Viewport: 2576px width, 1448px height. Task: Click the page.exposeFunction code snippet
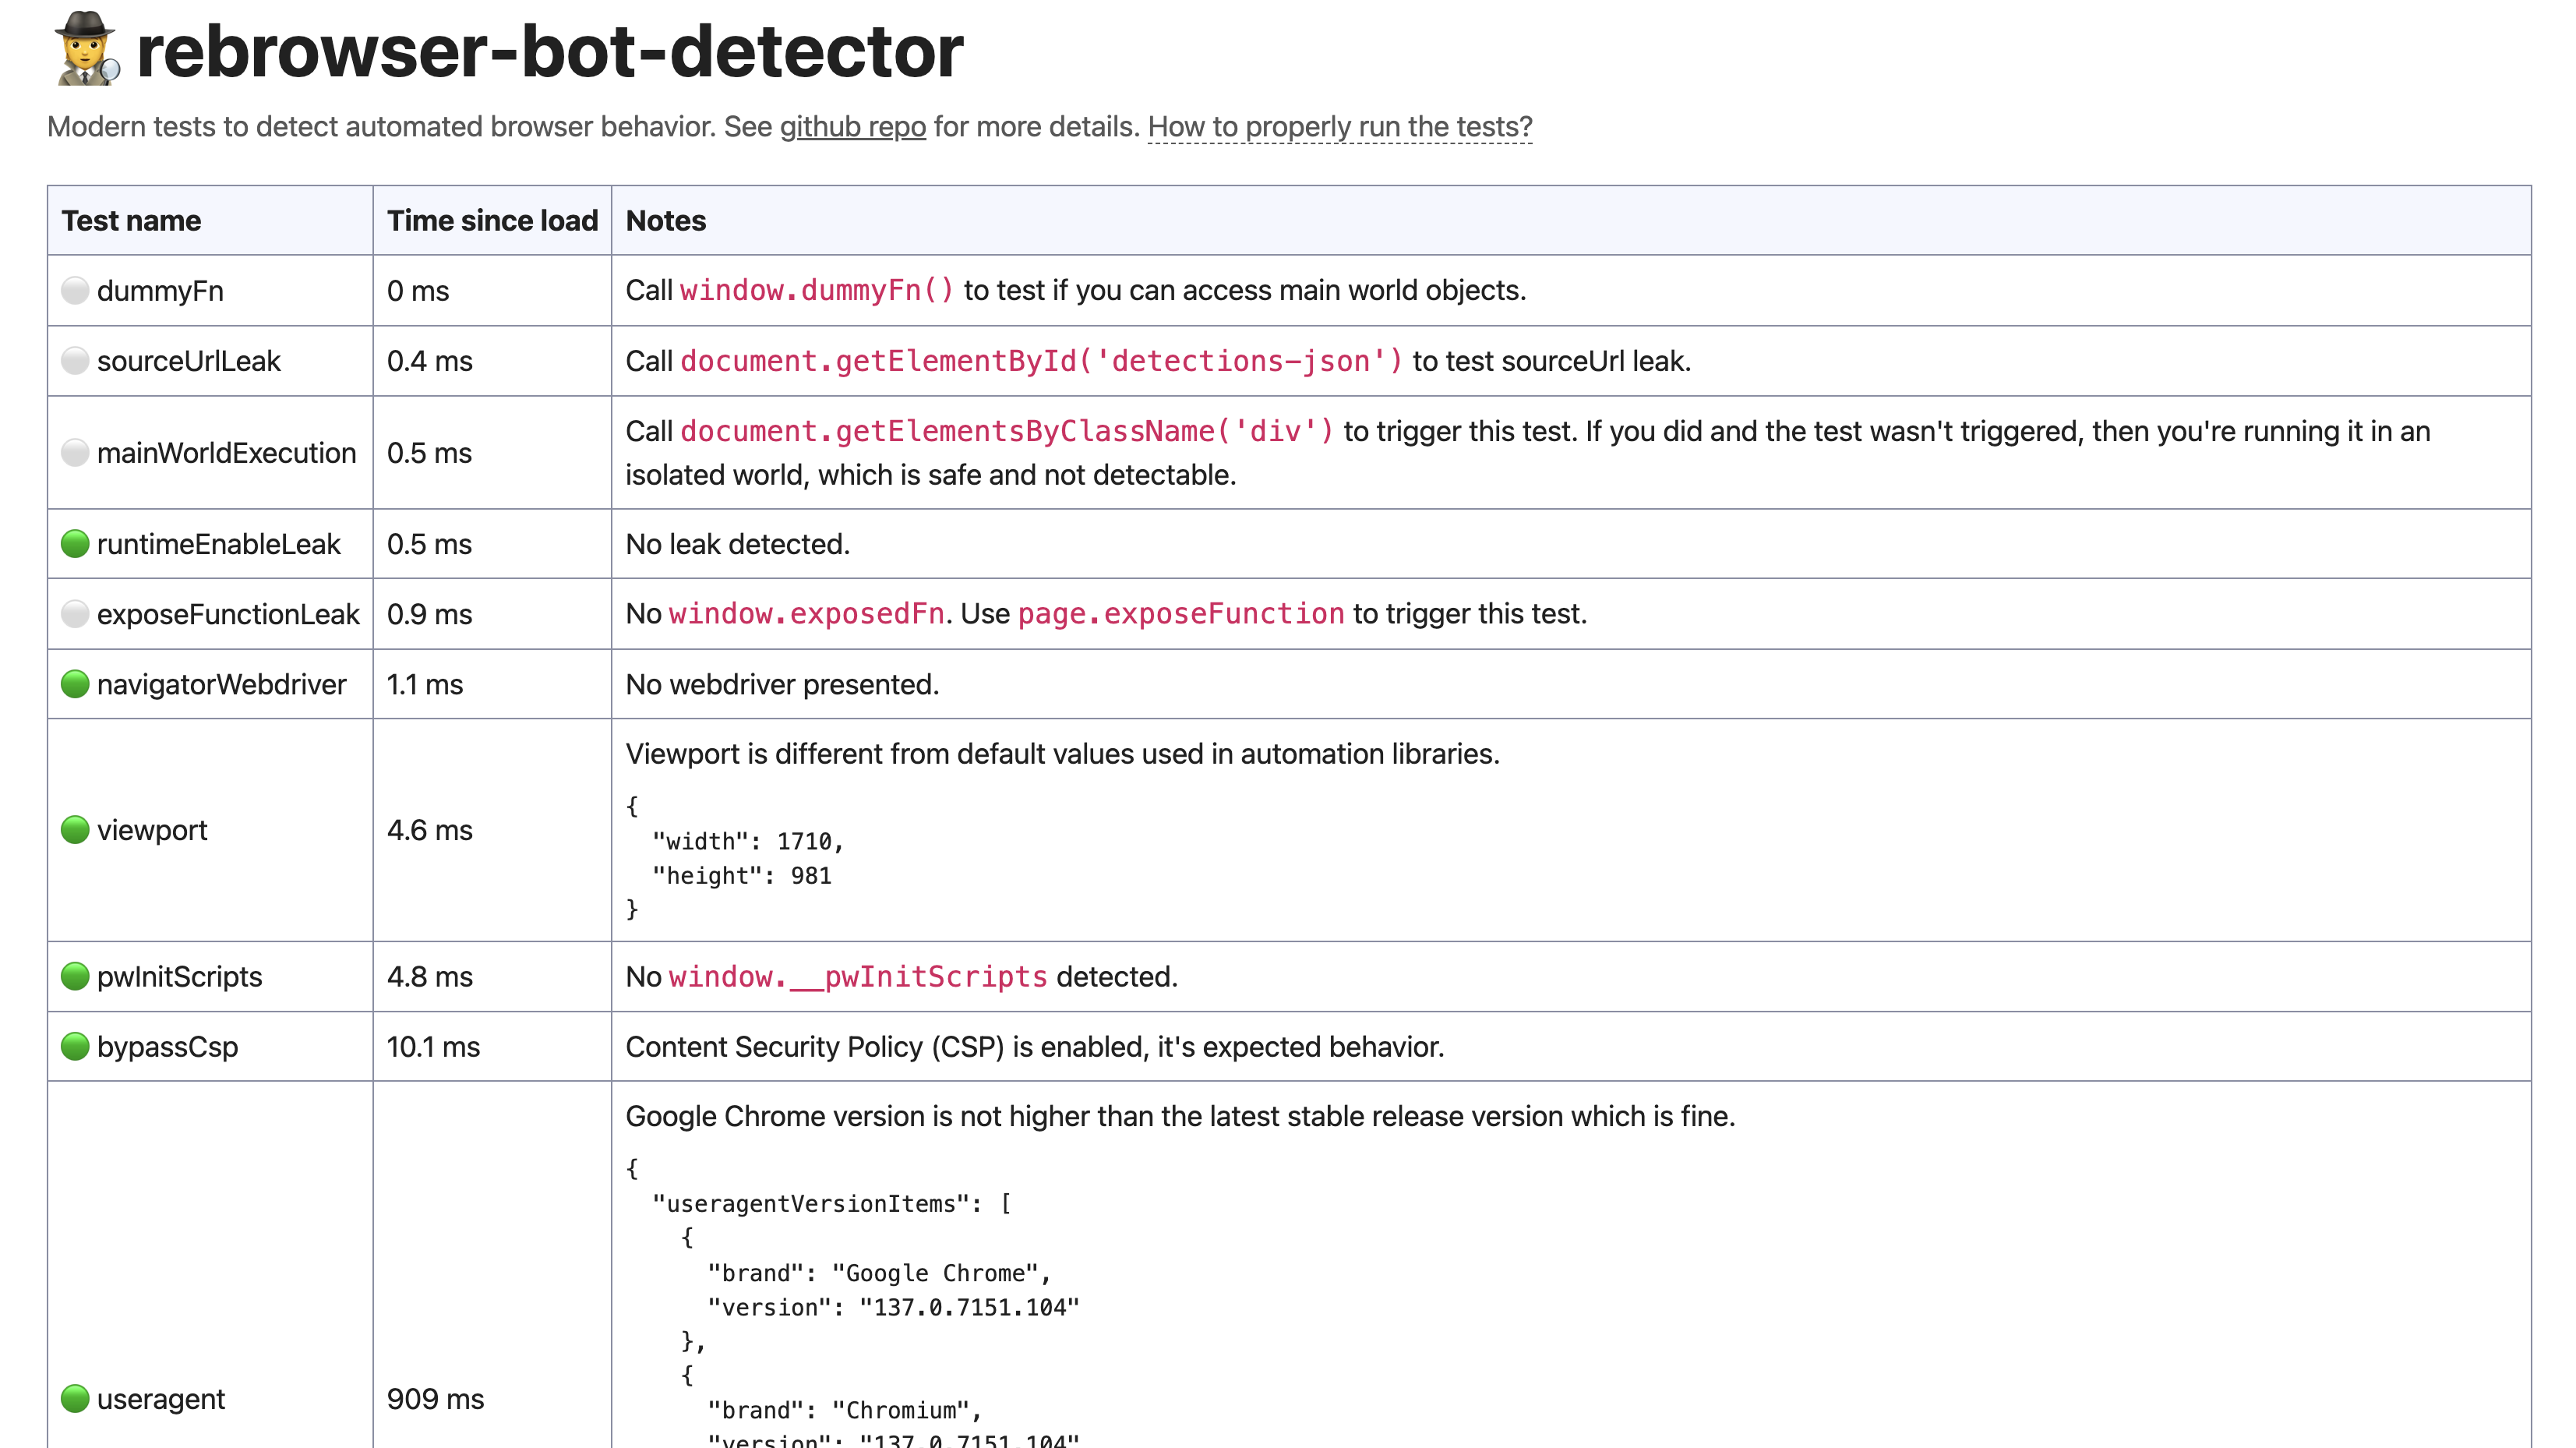[x=1181, y=614]
